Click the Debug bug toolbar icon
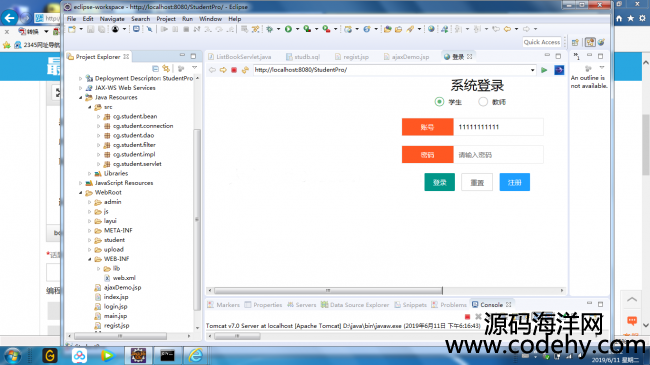The image size is (650, 365). 269,29
